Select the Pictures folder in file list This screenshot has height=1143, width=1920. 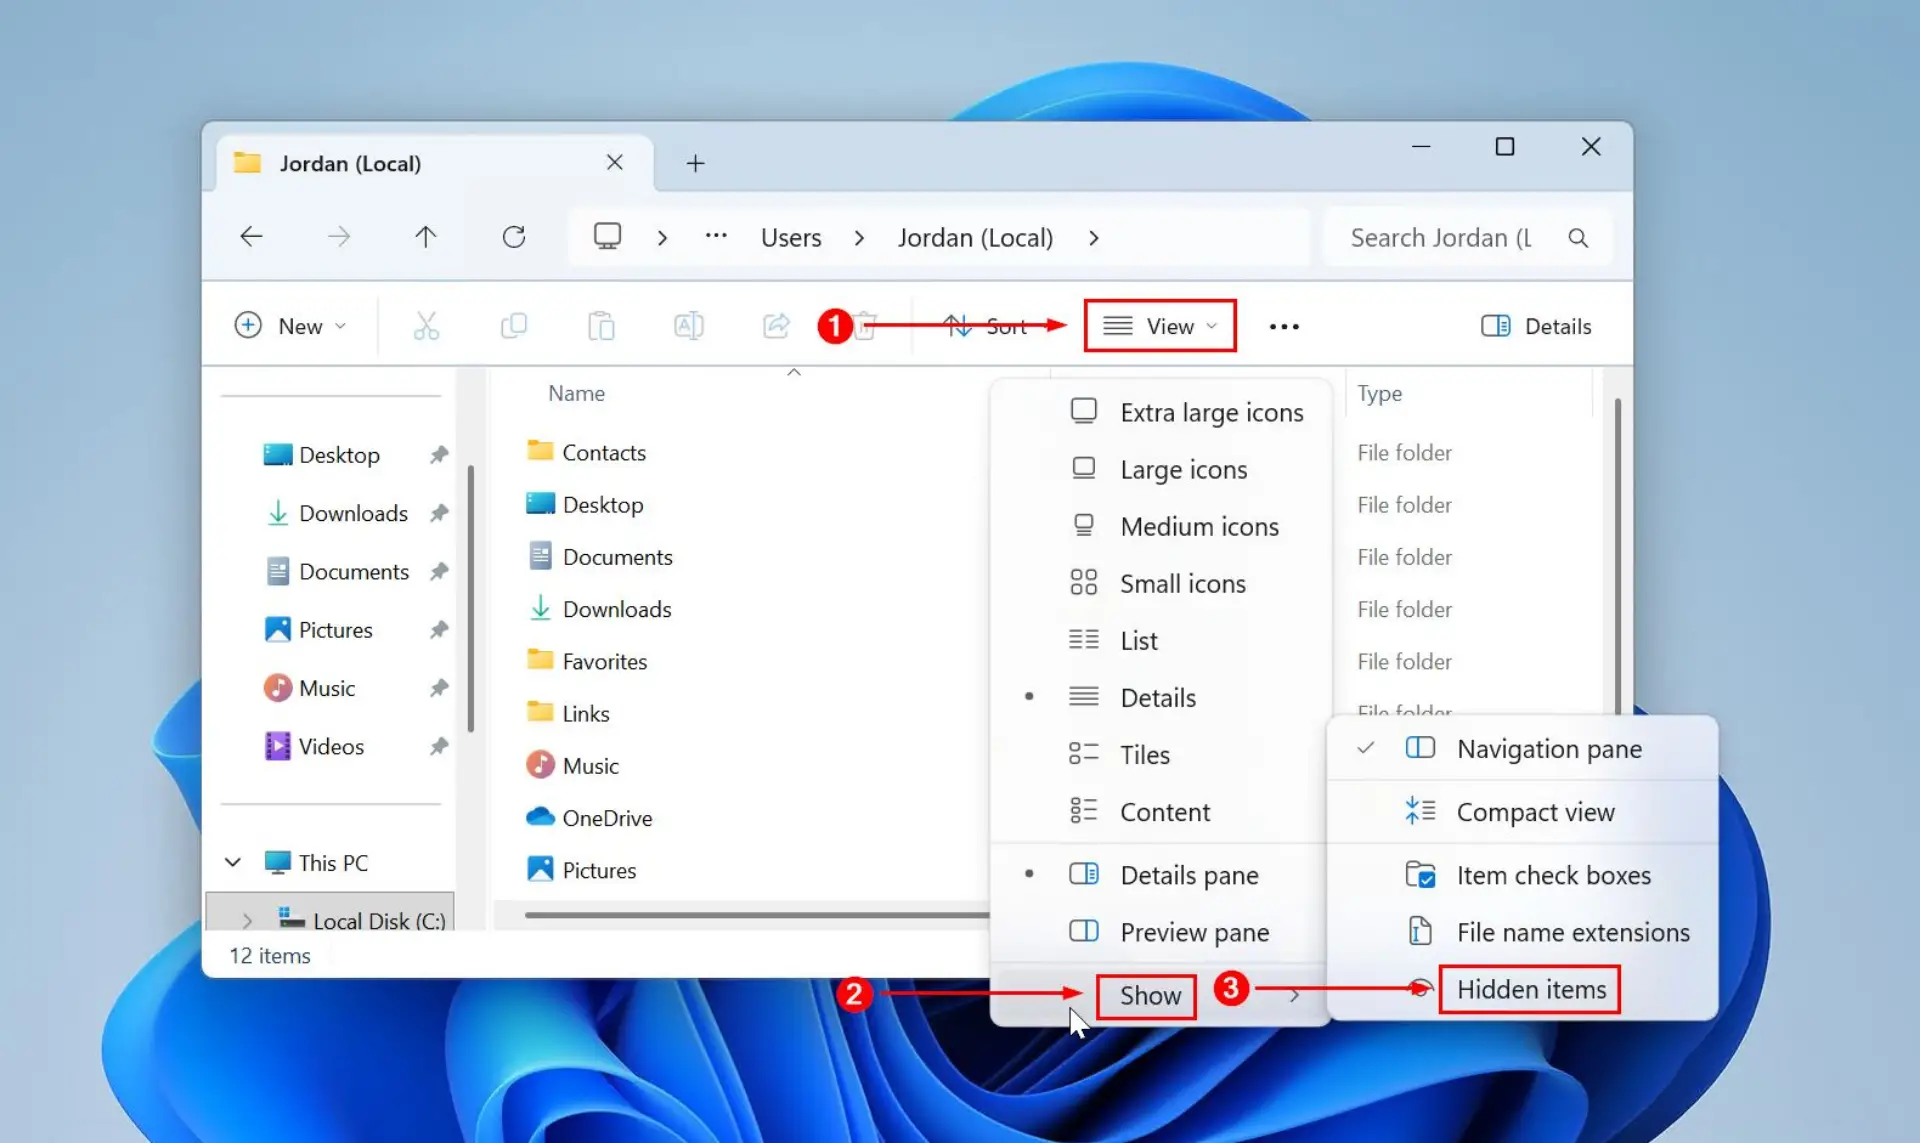[x=581, y=870]
